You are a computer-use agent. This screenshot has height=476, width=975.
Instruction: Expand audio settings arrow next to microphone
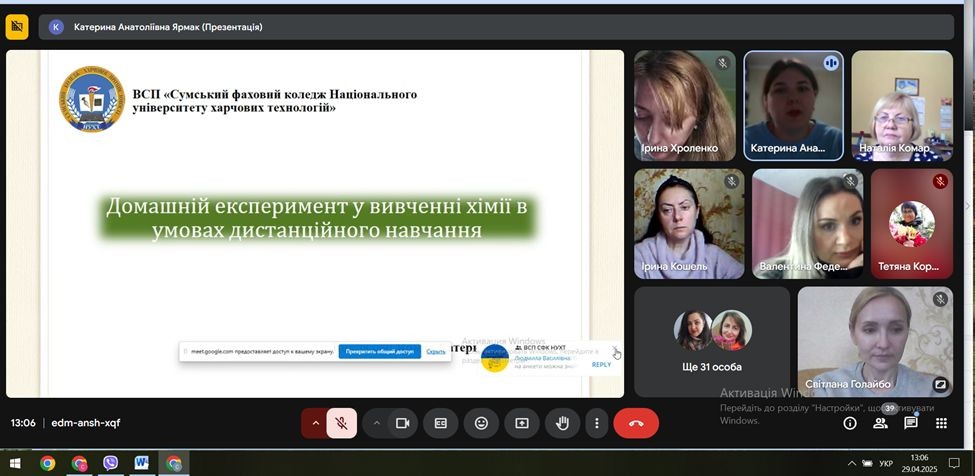[x=316, y=423]
